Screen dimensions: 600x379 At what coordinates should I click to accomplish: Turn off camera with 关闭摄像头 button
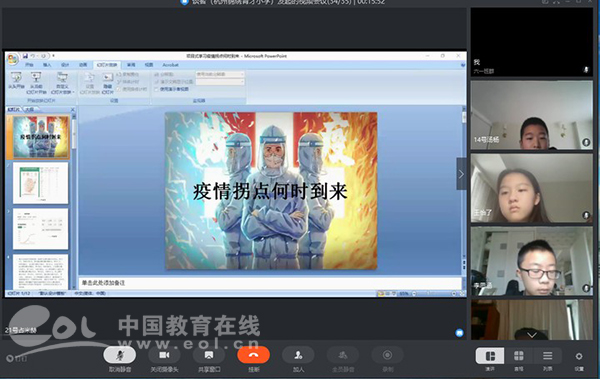tap(164, 355)
